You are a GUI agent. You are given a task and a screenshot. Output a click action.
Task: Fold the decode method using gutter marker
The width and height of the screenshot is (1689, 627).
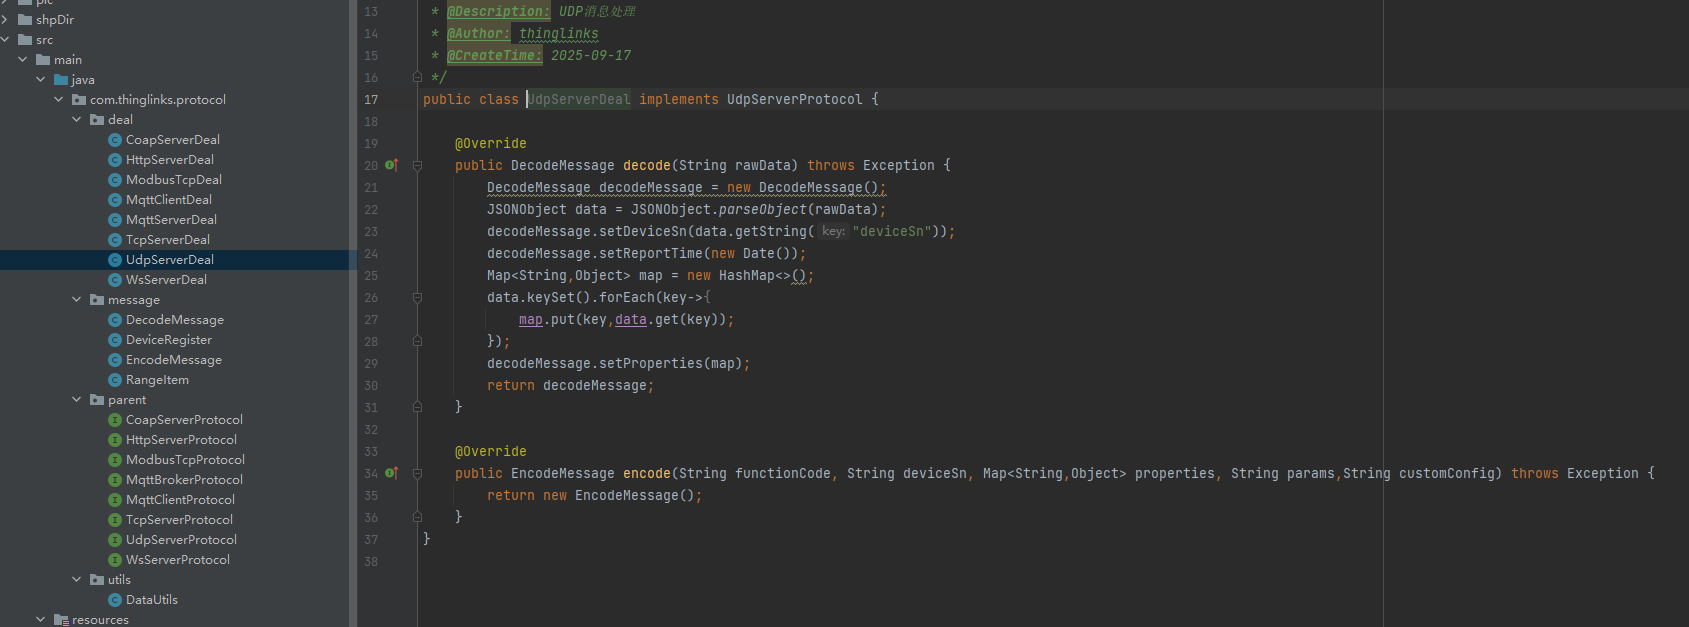coord(417,166)
